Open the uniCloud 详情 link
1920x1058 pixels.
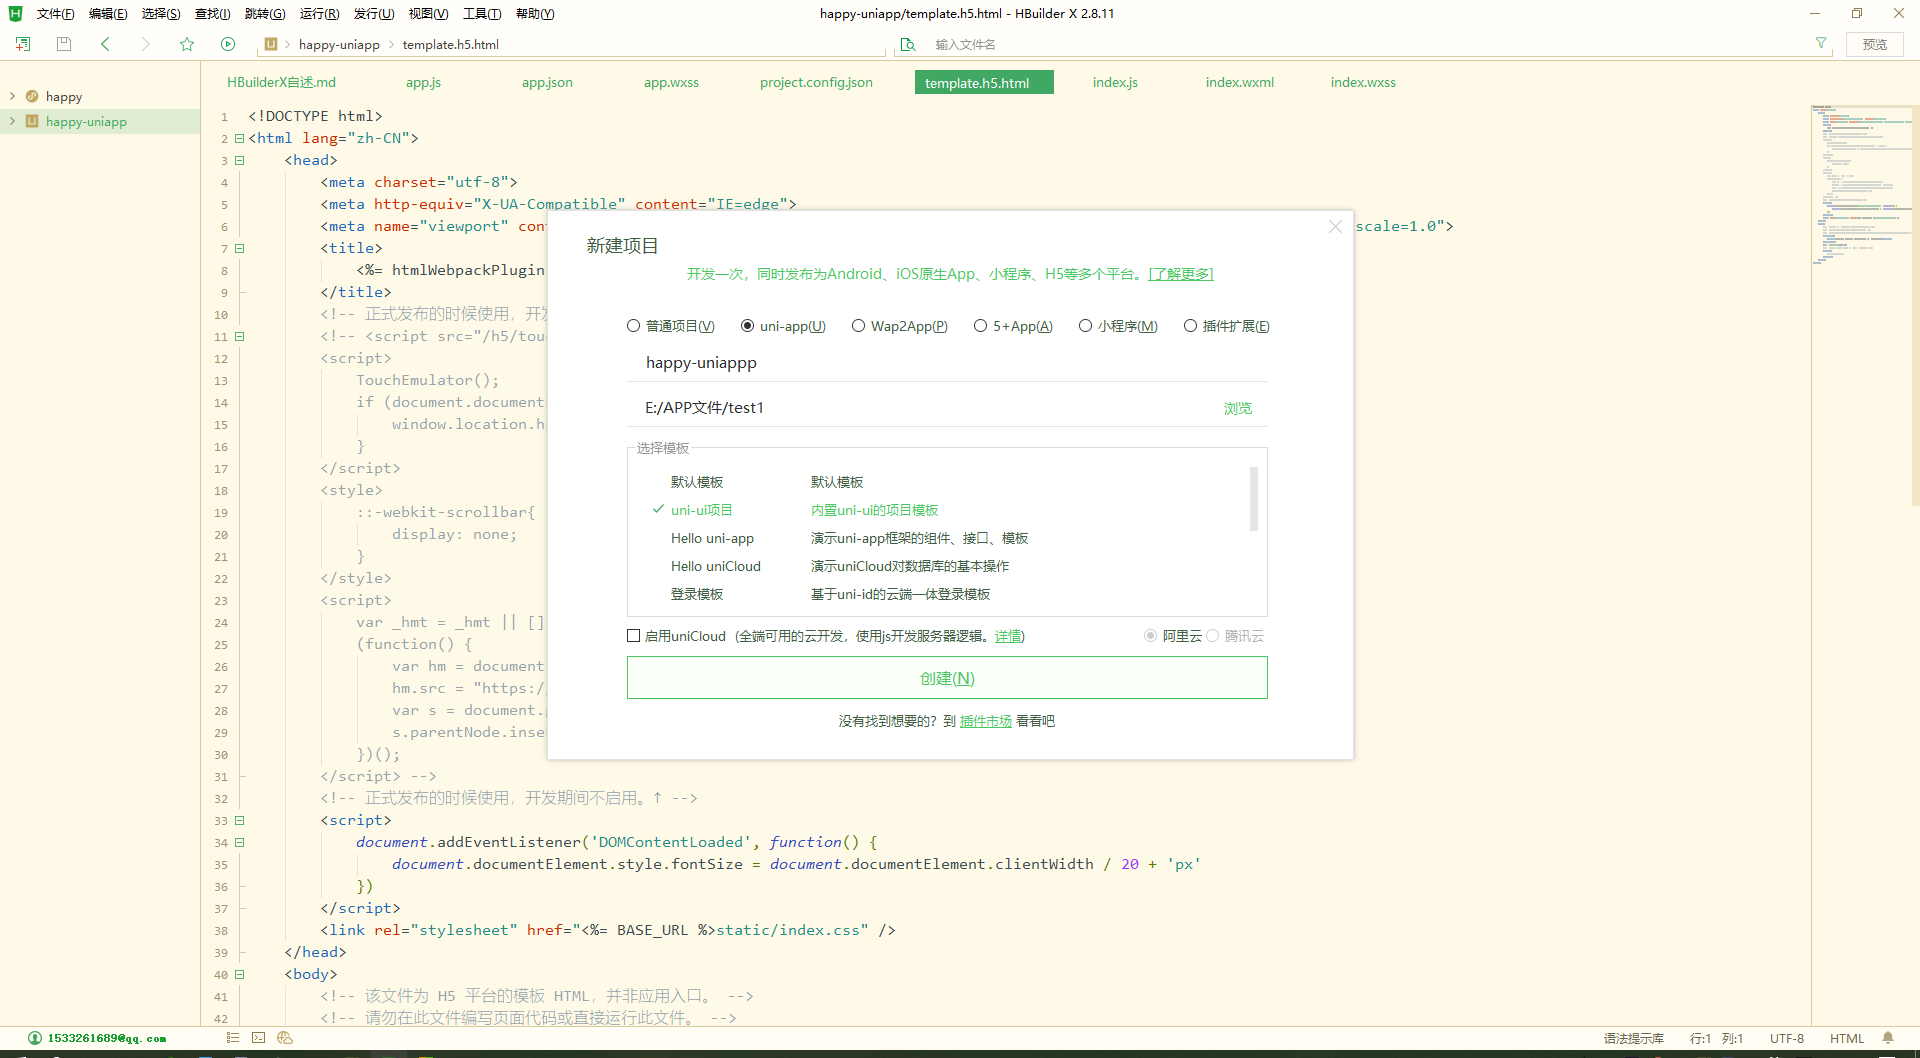(1009, 636)
